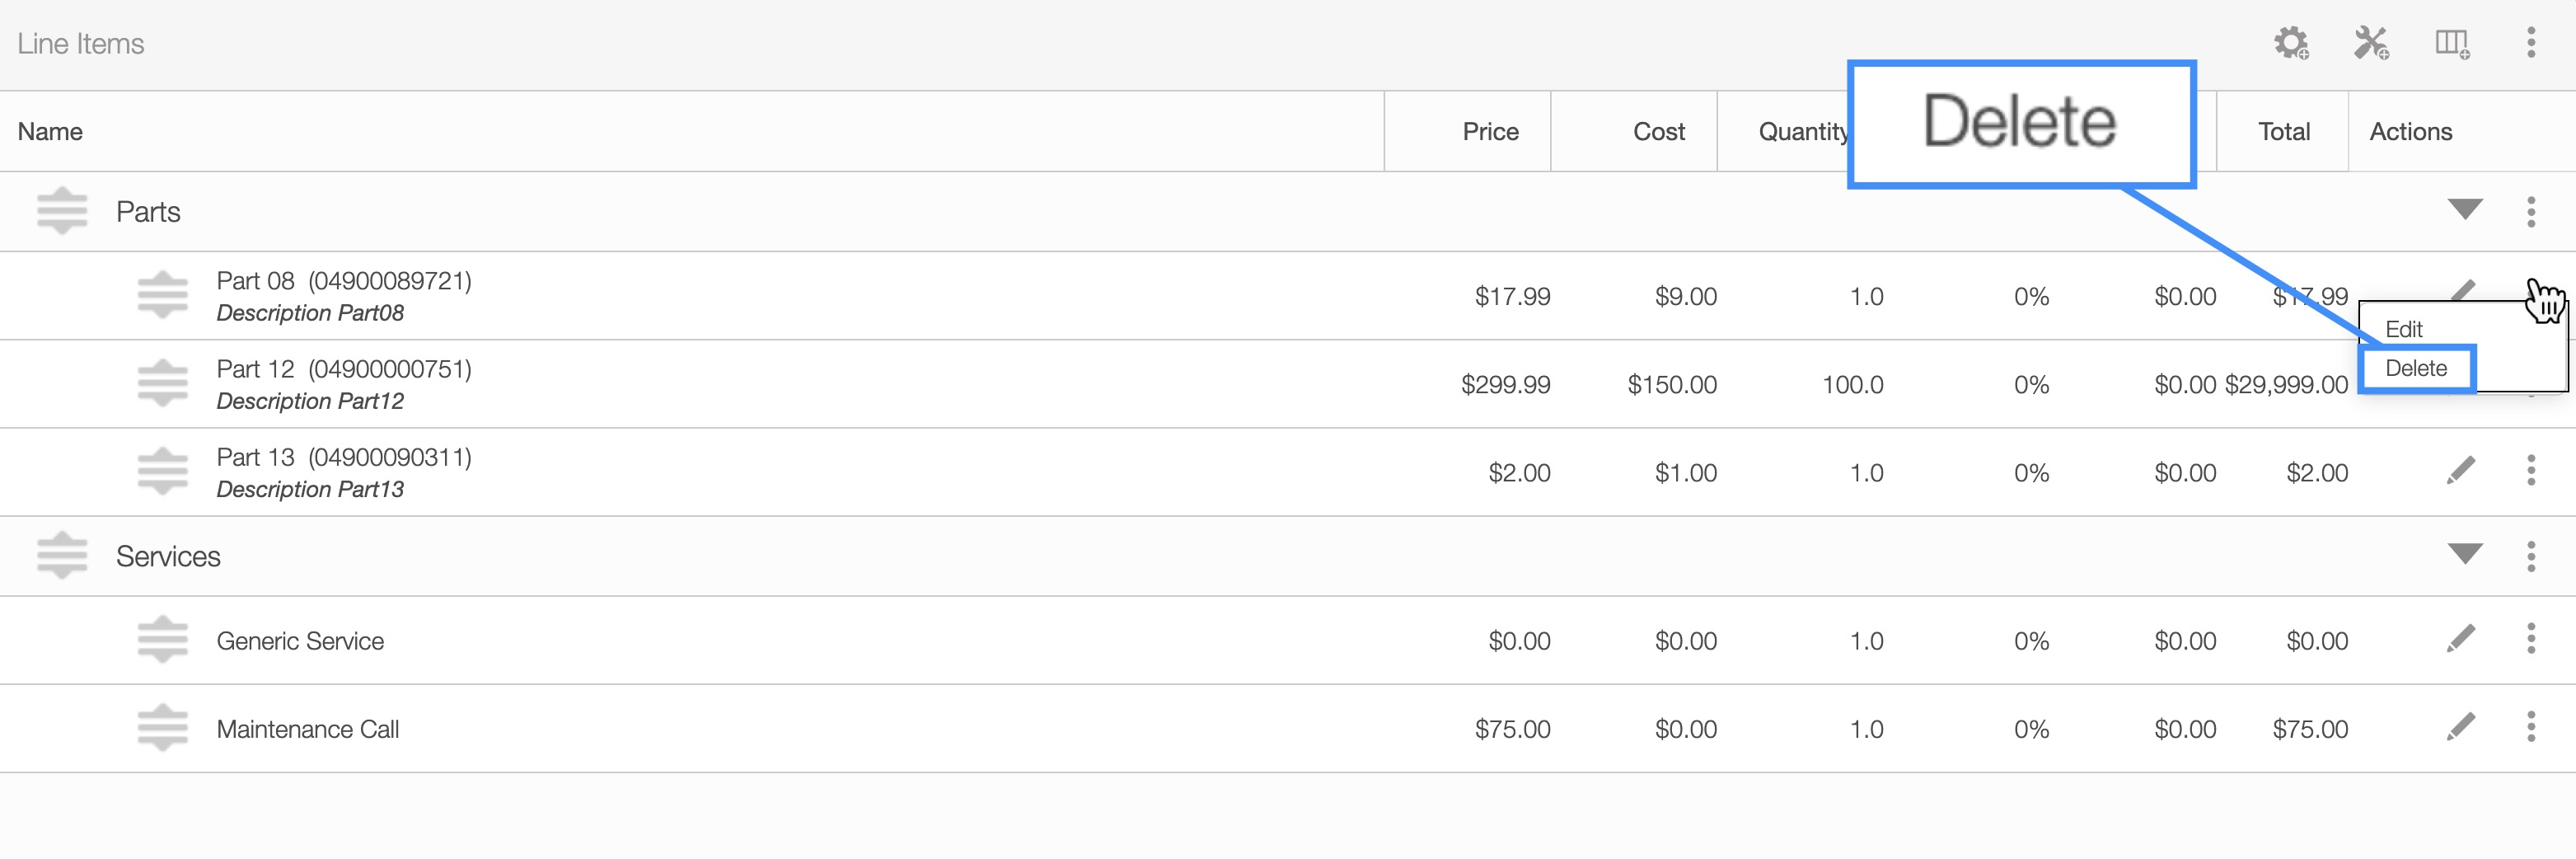
Task: Click the Name column header
Action: pos(50,132)
